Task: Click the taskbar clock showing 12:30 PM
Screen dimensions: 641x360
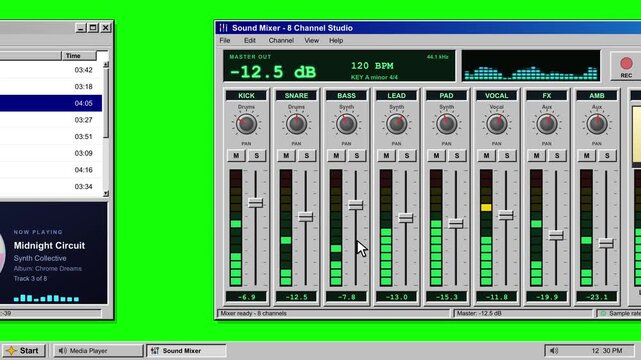Action: tap(607, 351)
